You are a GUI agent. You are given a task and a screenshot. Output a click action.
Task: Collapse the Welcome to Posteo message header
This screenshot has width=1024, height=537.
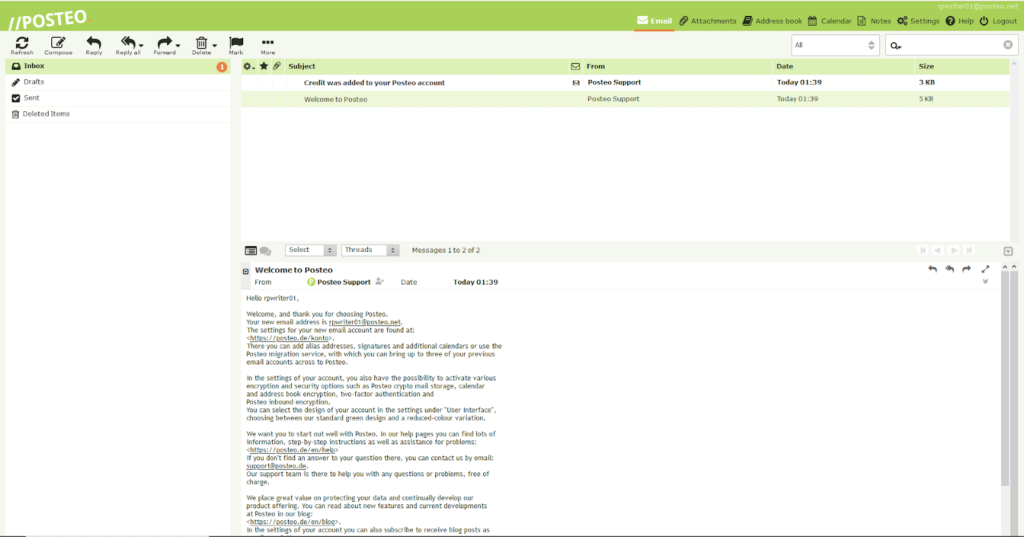(246, 271)
